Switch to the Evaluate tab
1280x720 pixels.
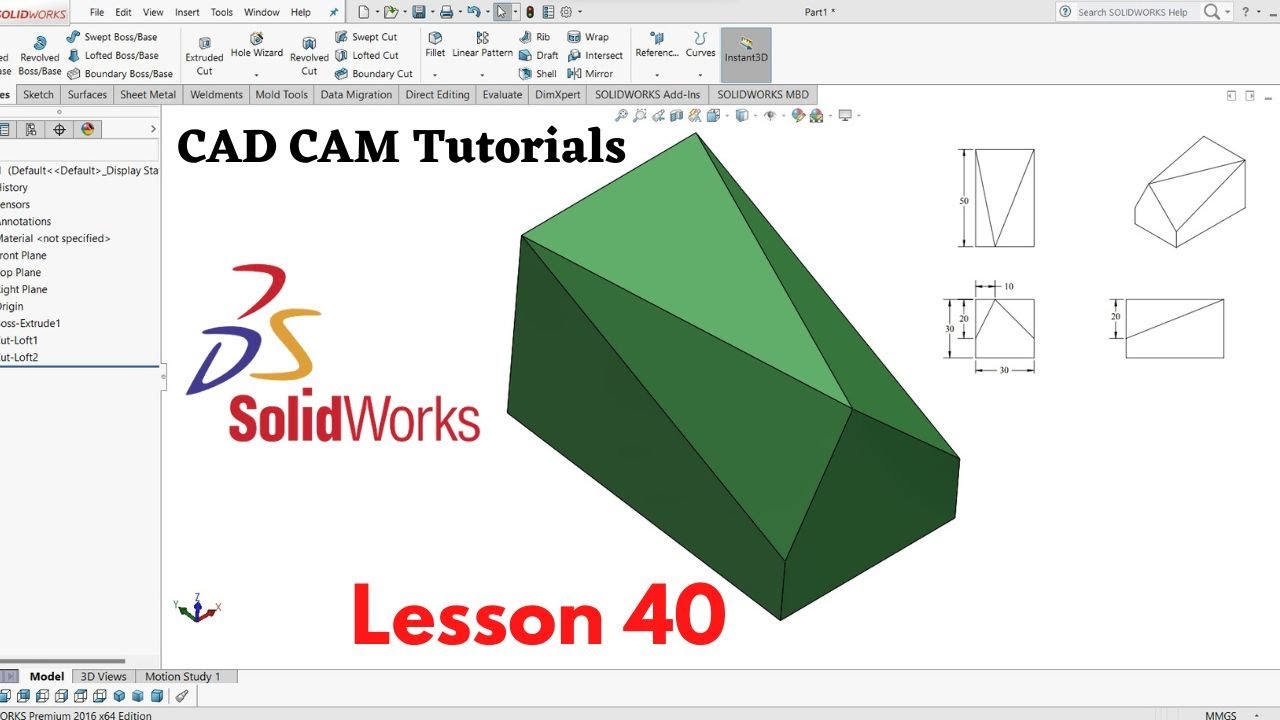pyautogui.click(x=502, y=95)
